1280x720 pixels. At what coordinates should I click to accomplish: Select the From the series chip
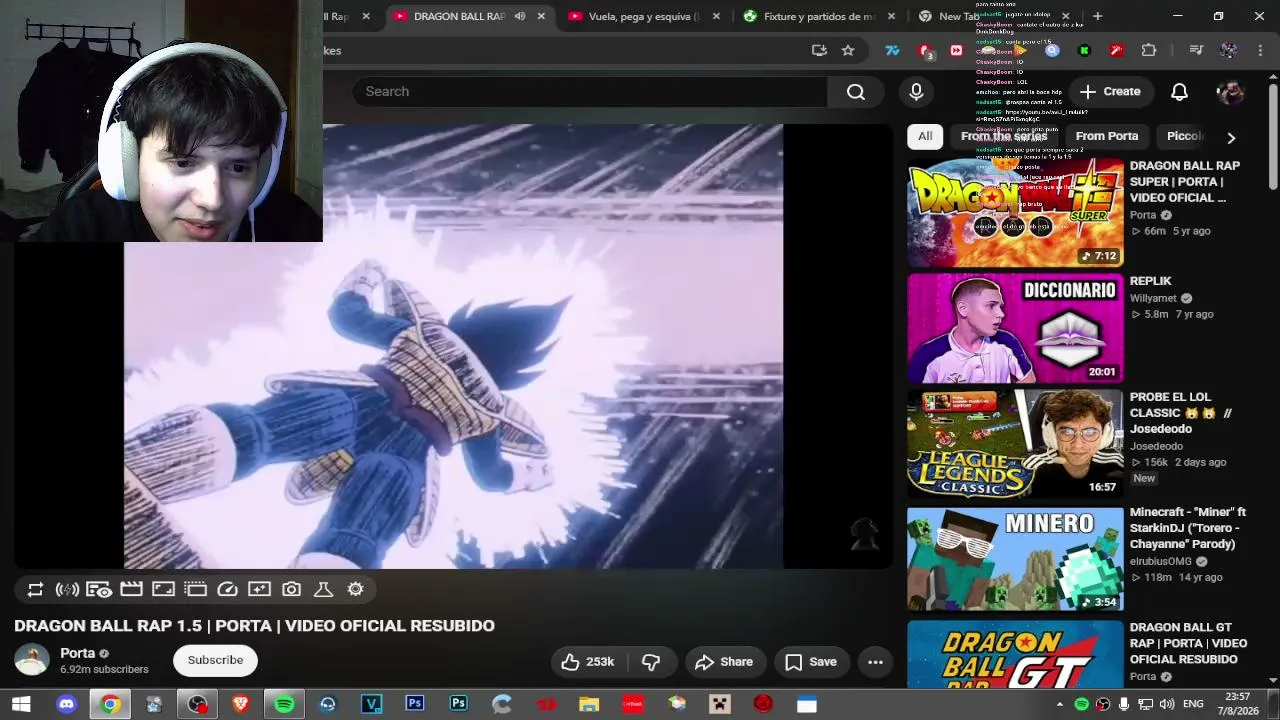(1004, 136)
